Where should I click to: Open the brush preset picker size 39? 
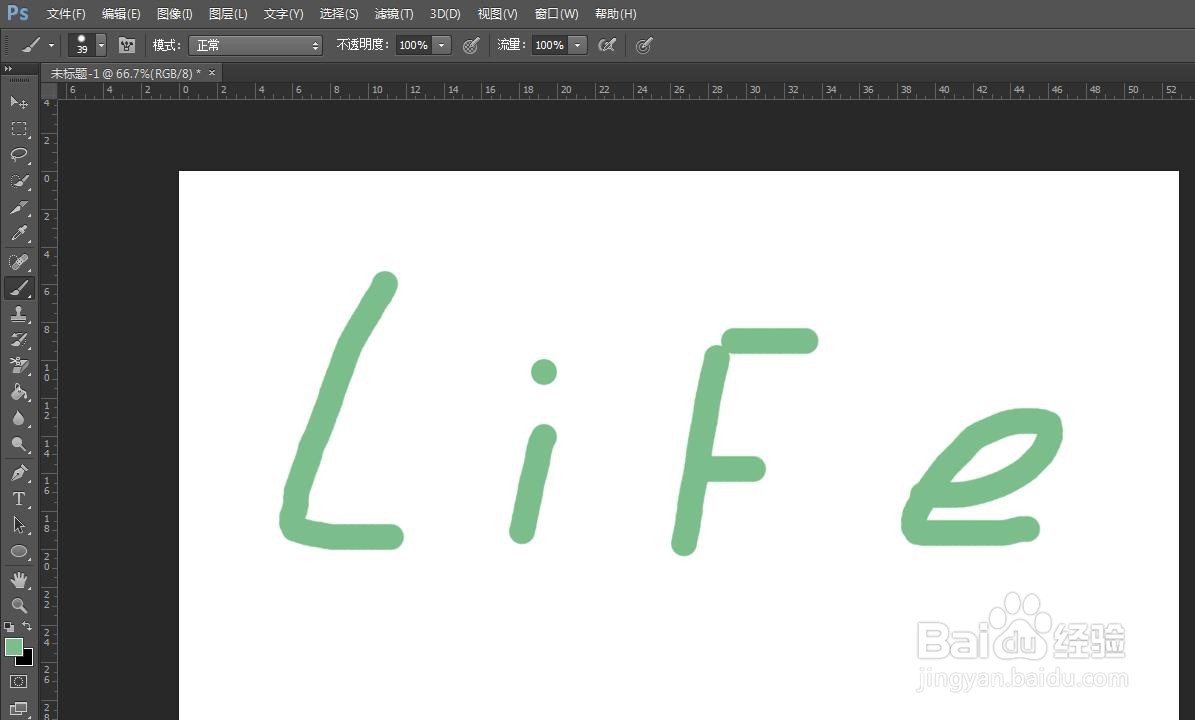(x=87, y=46)
